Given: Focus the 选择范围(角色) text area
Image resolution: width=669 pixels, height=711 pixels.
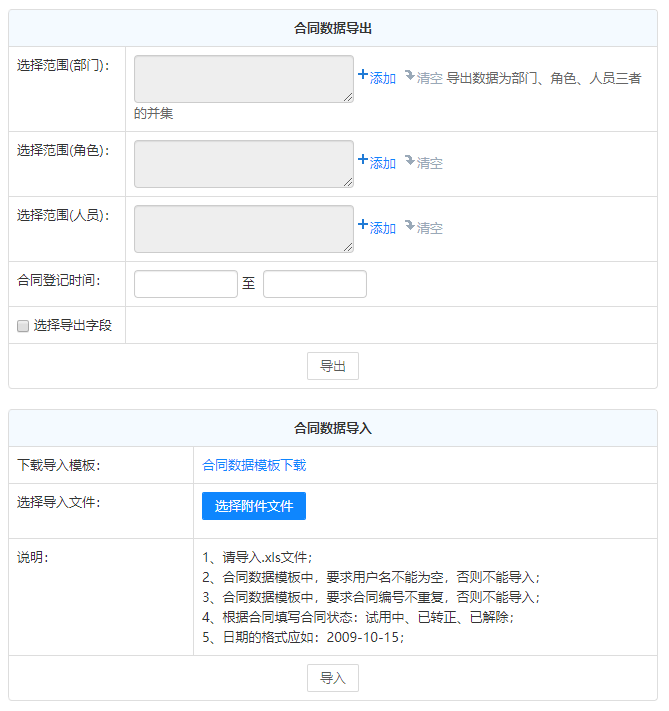Looking at the screenshot, I should tap(243, 163).
